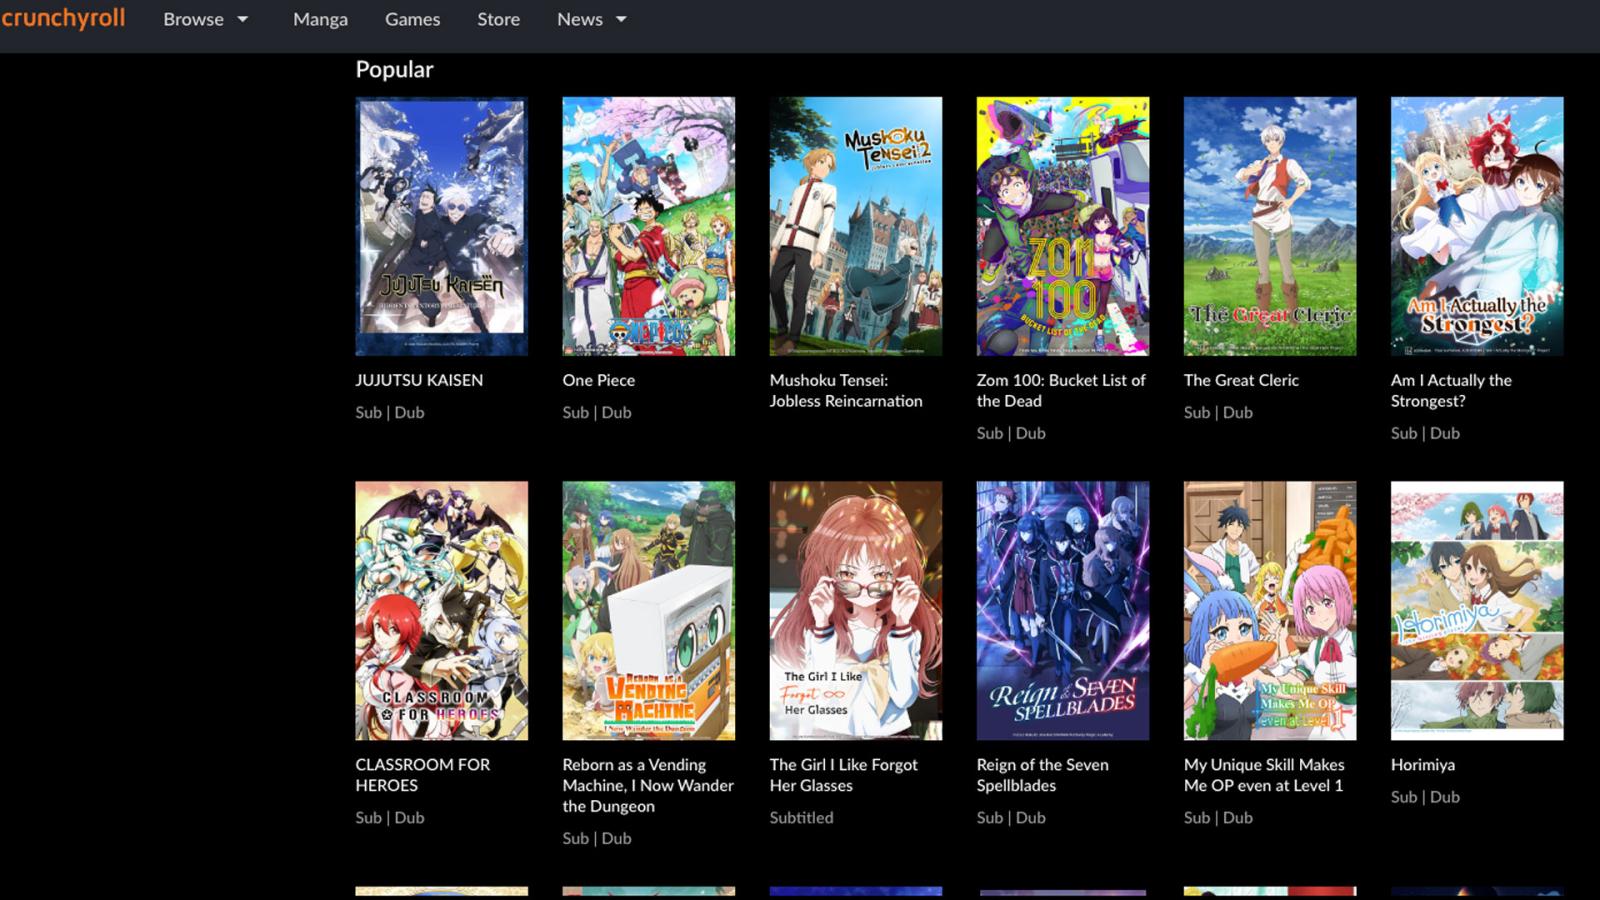The width and height of the screenshot is (1600, 900).
Task: Select Reign of the Seven Spellblades poster
Action: [x=1062, y=611]
